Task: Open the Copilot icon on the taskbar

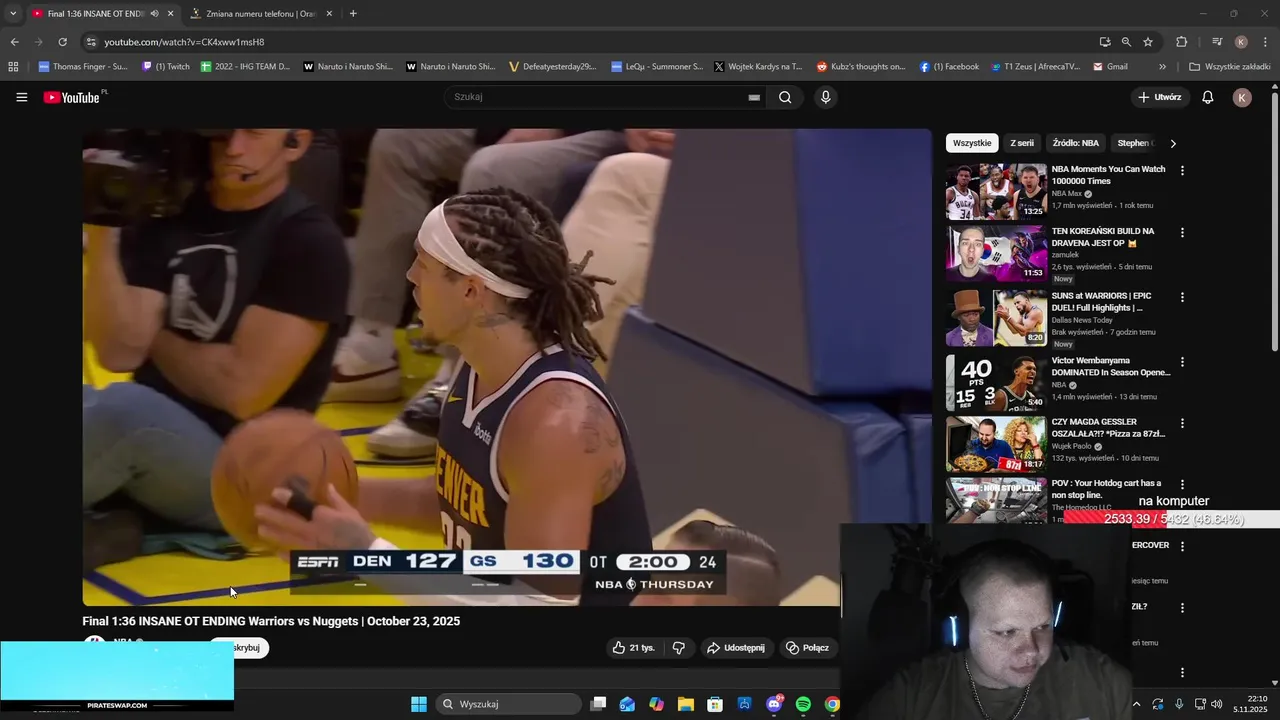Action: 656,704
